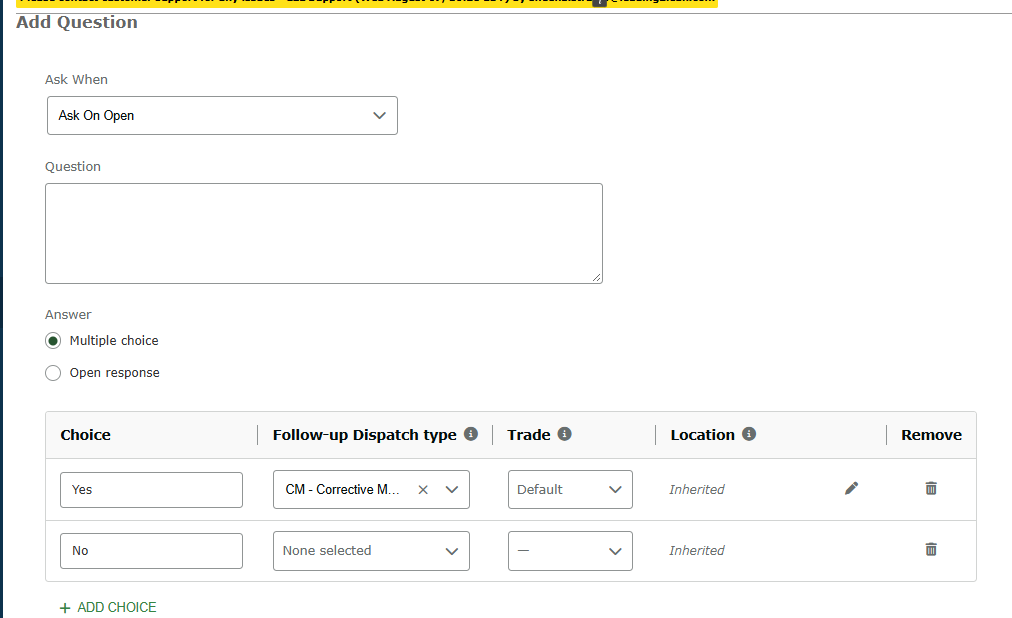Click inside the Question text area
The width and height of the screenshot is (1012, 618).
[324, 234]
